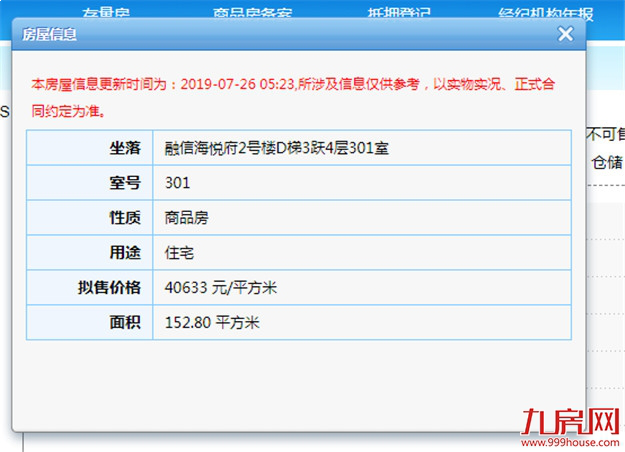Image resolution: width=625 pixels, height=452 pixels.
Task: Close the 房屋信息 dialog
Action: point(565,34)
